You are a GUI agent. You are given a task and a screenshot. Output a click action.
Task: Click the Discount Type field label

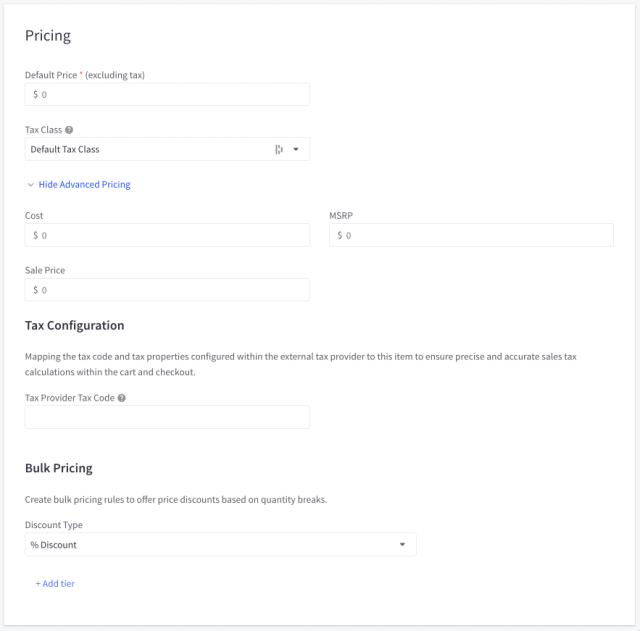pyautogui.click(x=54, y=525)
